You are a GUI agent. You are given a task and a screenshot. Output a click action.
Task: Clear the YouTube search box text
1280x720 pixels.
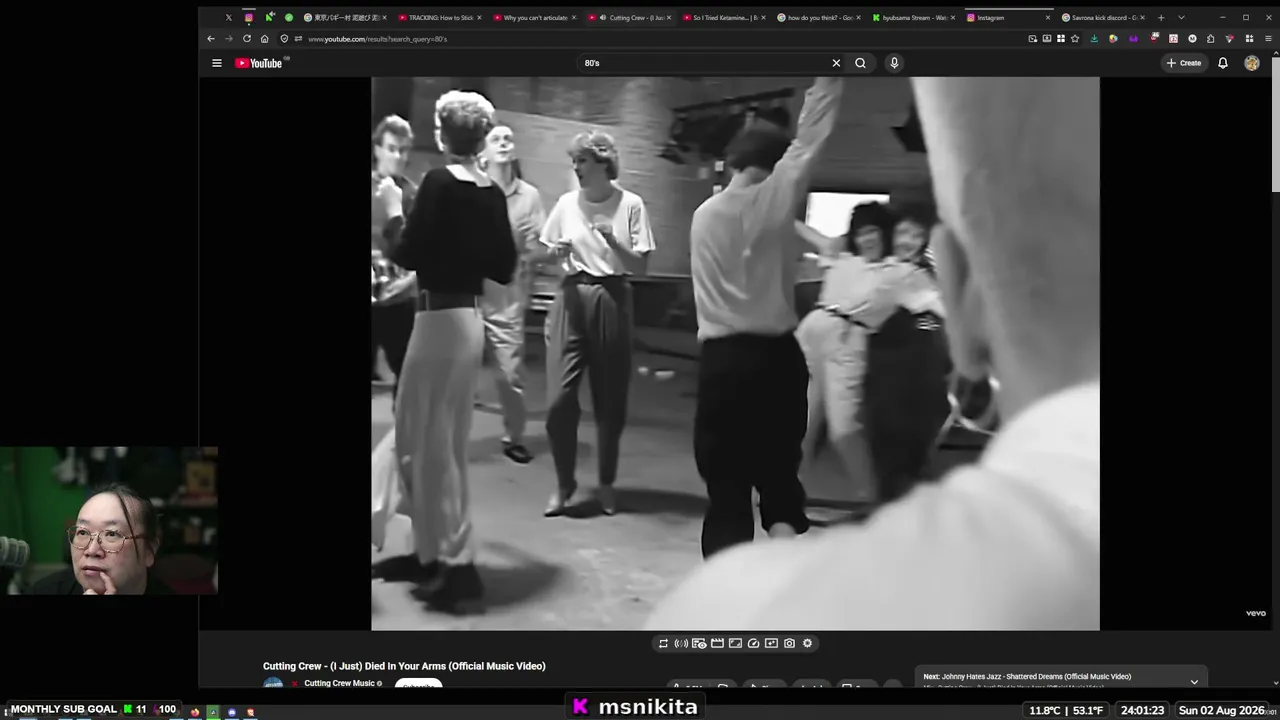tap(836, 63)
